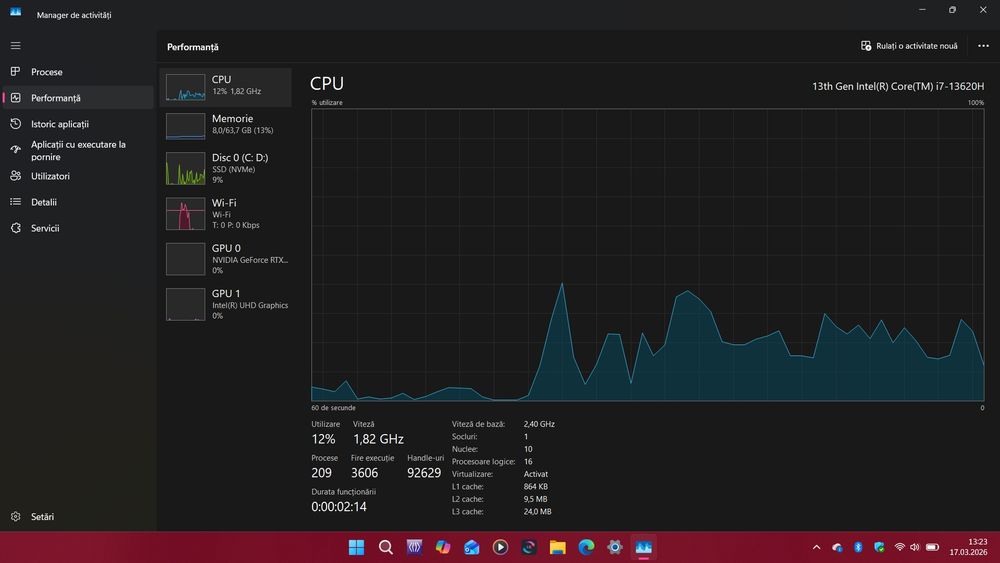Click the Virtualizare value Activat
Image resolution: width=1000 pixels, height=563 pixels.
[x=536, y=474]
